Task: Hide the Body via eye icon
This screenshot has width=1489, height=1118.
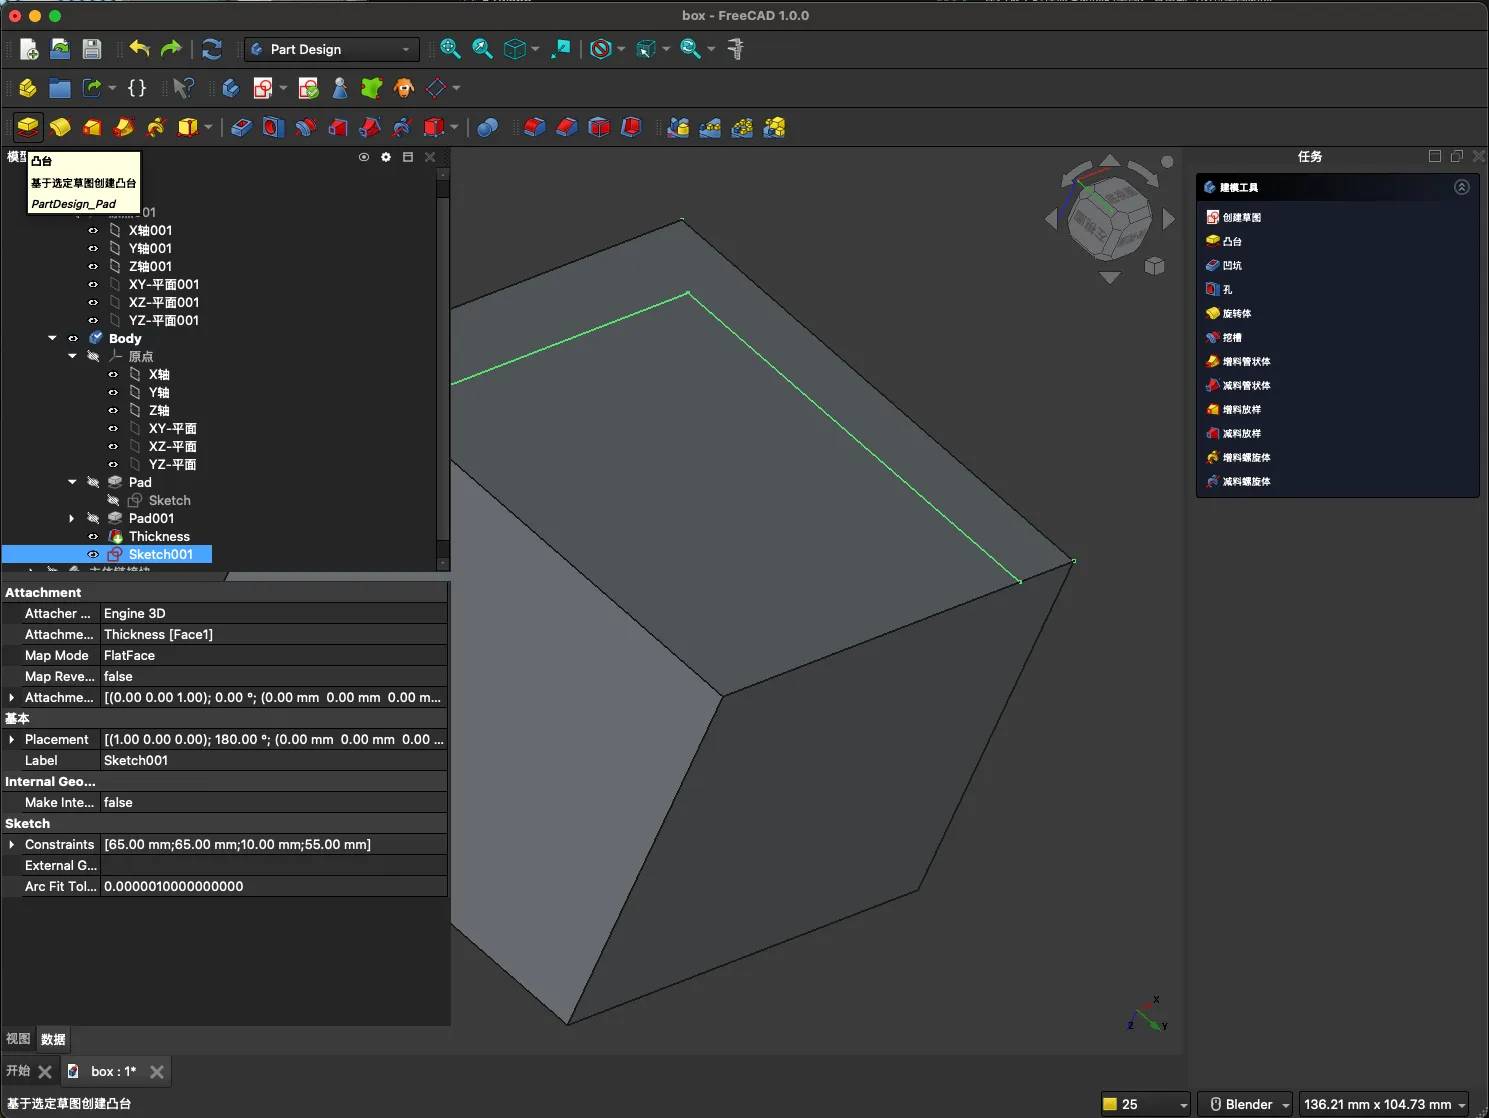Action: click(73, 339)
